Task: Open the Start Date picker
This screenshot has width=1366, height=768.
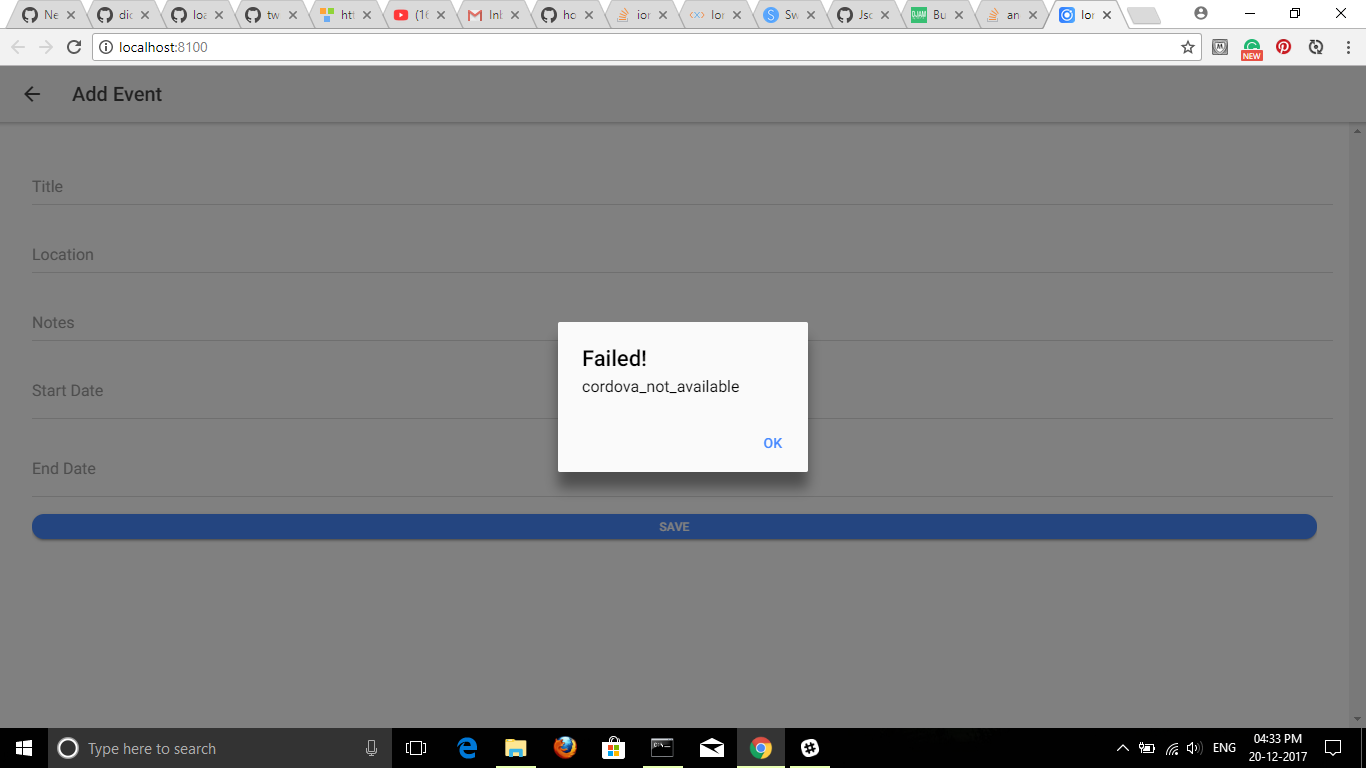Action: coord(682,391)
